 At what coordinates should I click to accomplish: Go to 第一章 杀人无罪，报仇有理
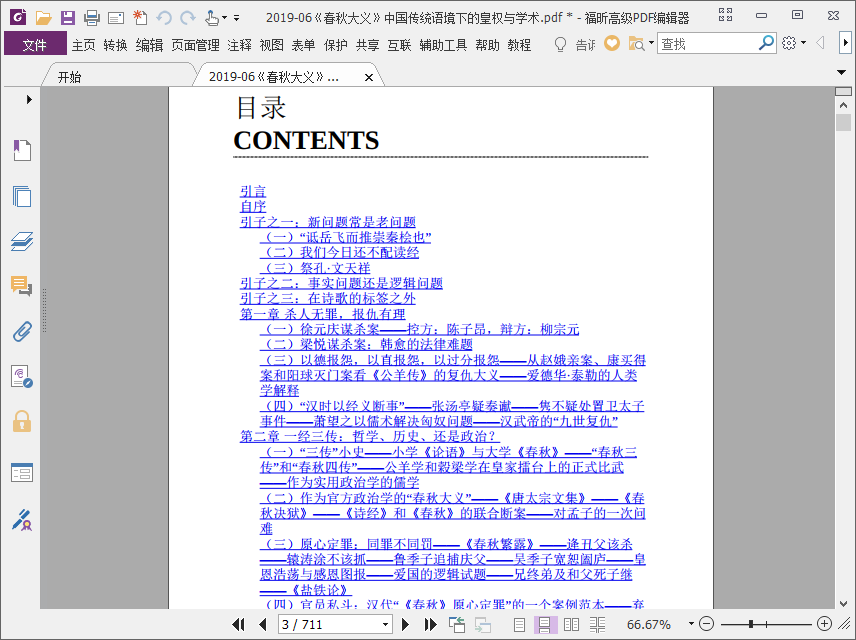tap(323, 314)
